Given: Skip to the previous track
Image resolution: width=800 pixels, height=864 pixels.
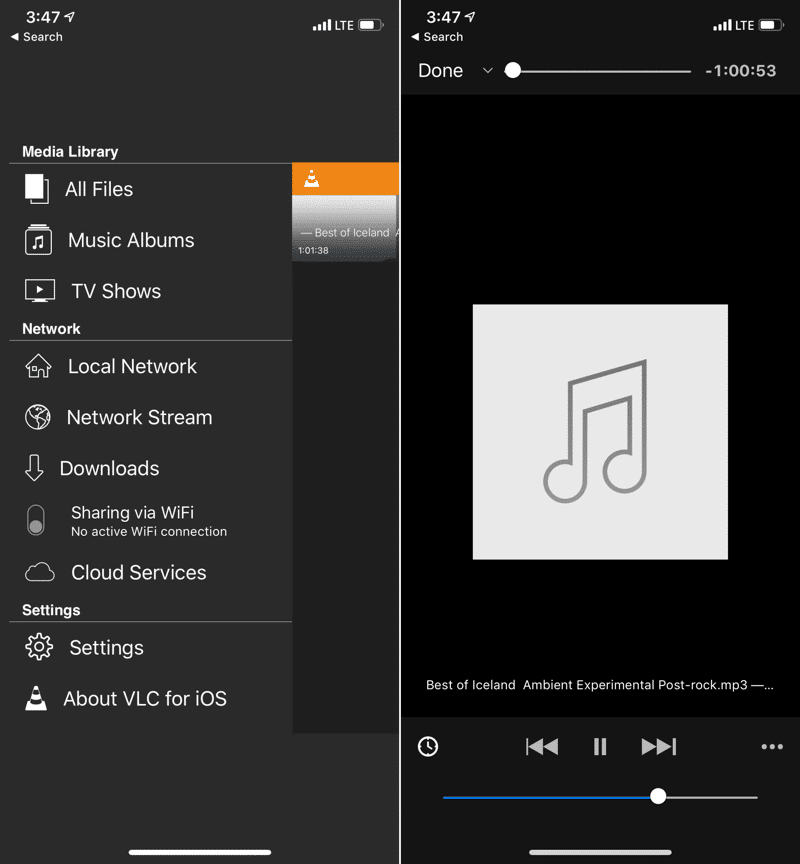Looking at the screenshot, I should pyautogui.click(x=542, y=746).
